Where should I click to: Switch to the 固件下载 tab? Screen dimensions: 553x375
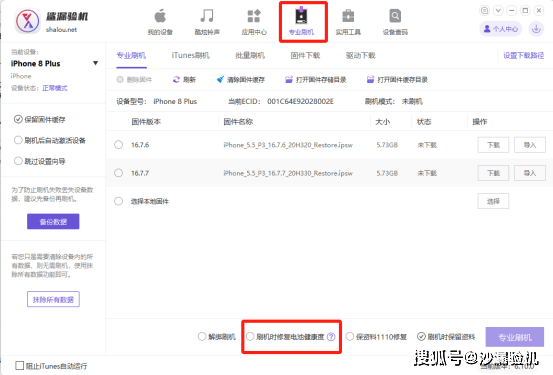click(305, 56)
